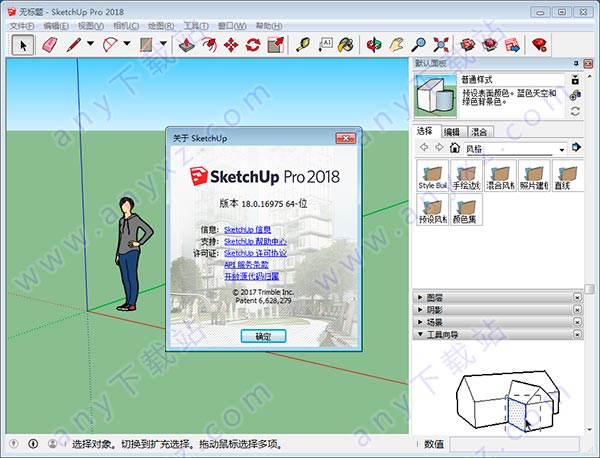Open the styles Details arrow menu

point(576,147)
